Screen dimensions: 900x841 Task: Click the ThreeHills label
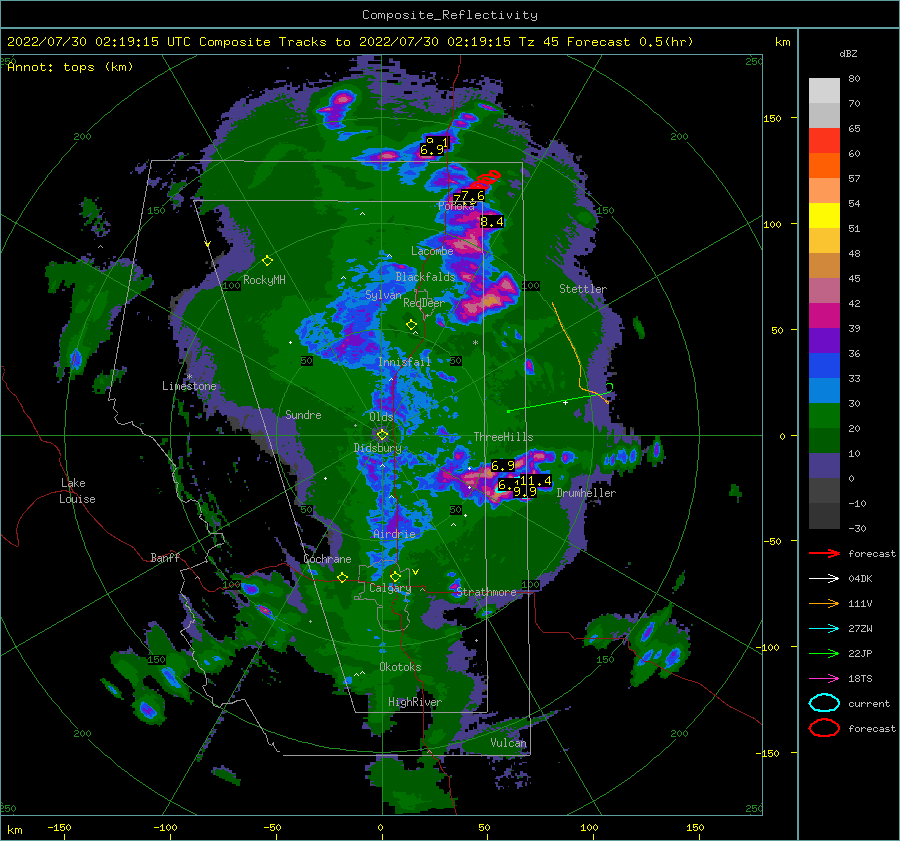coord(503,437)
